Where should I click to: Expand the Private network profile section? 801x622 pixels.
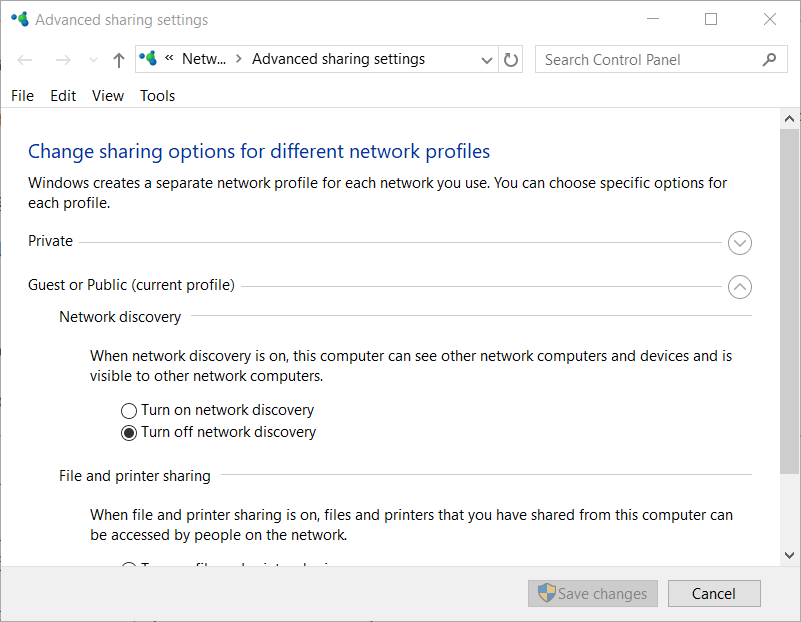740,242
